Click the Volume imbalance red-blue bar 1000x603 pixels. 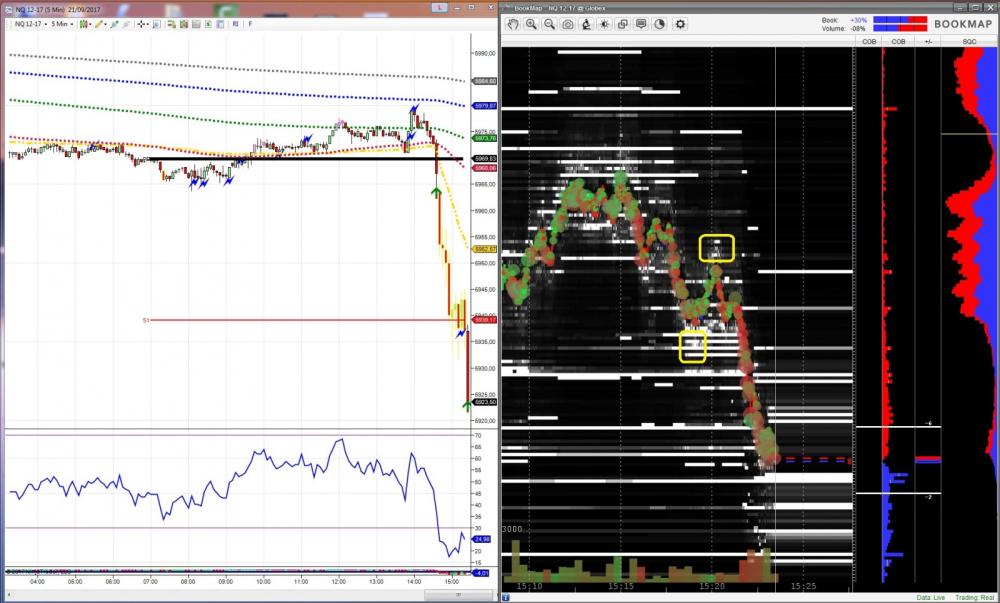pyautogui.click(x=900, y=28)
